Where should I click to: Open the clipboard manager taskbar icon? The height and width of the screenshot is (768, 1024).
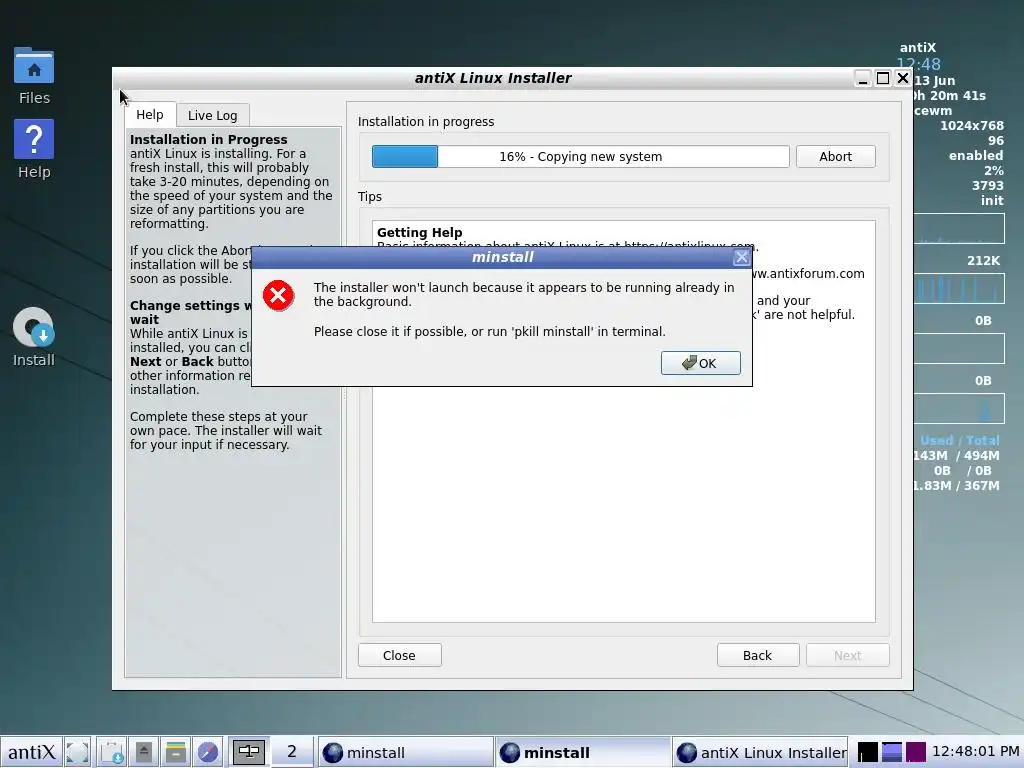point(112,752)
